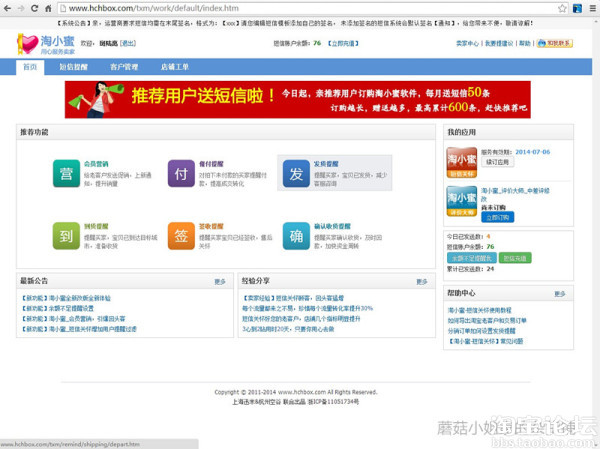Open the 常见问题 help link
This screenshot has height=449, width=600.
click(485, 341)
